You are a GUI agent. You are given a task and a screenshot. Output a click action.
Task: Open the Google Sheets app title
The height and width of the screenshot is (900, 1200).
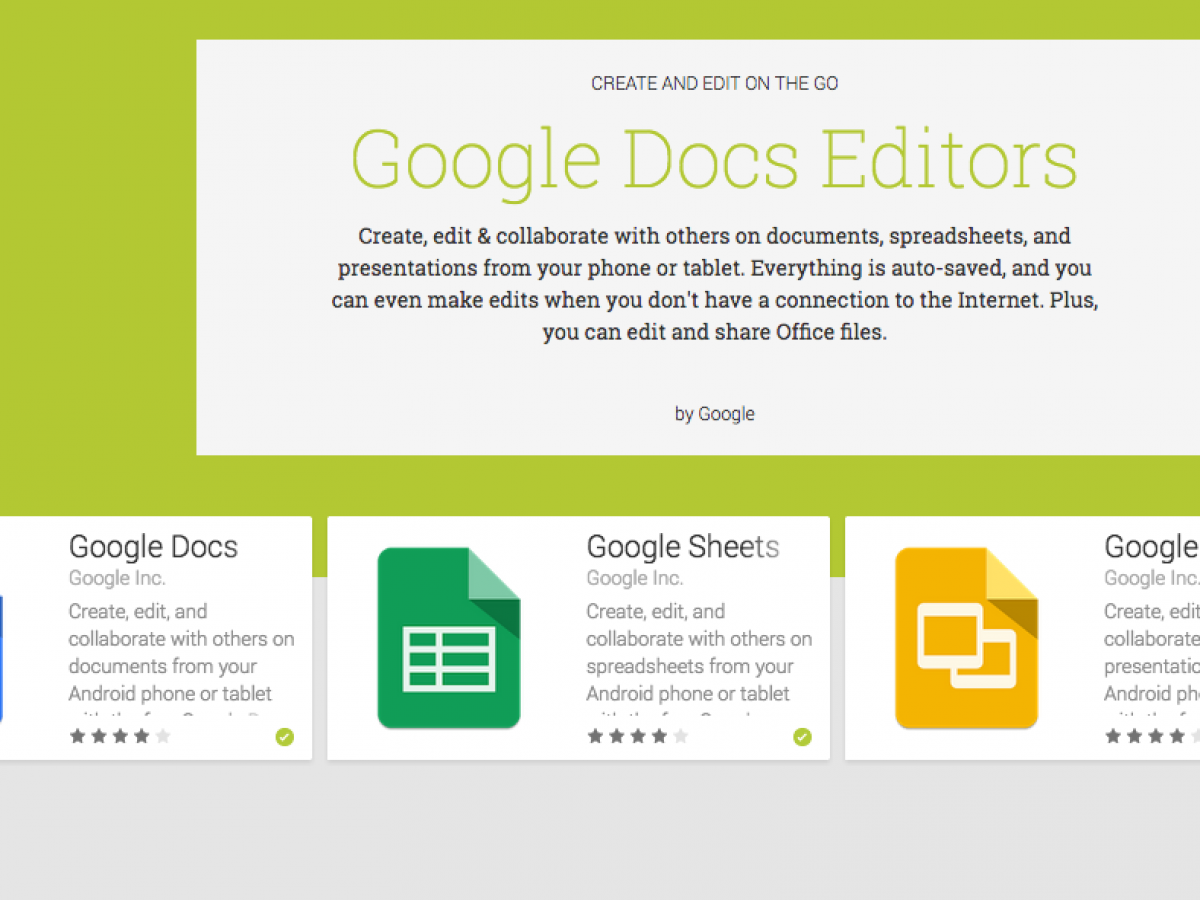(683, 547)
